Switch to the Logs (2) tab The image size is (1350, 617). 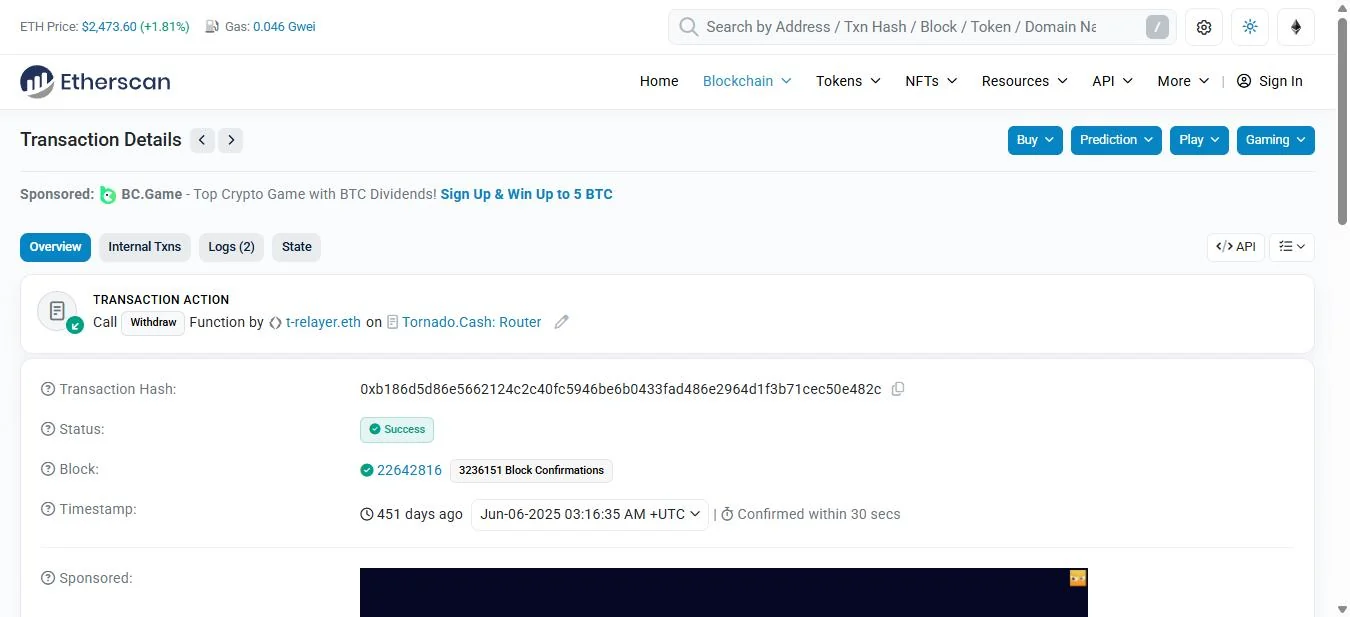(231, 247)
